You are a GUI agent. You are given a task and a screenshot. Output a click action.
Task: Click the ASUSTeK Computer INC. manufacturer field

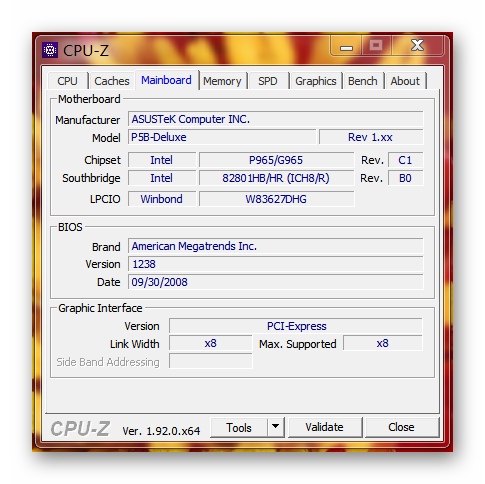coord(276,119)
